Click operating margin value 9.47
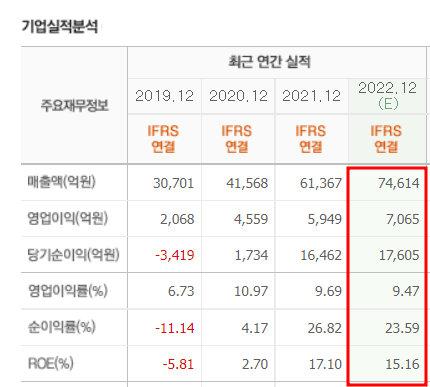This screenshot has height=387, width=430. (x=406, y=292)
